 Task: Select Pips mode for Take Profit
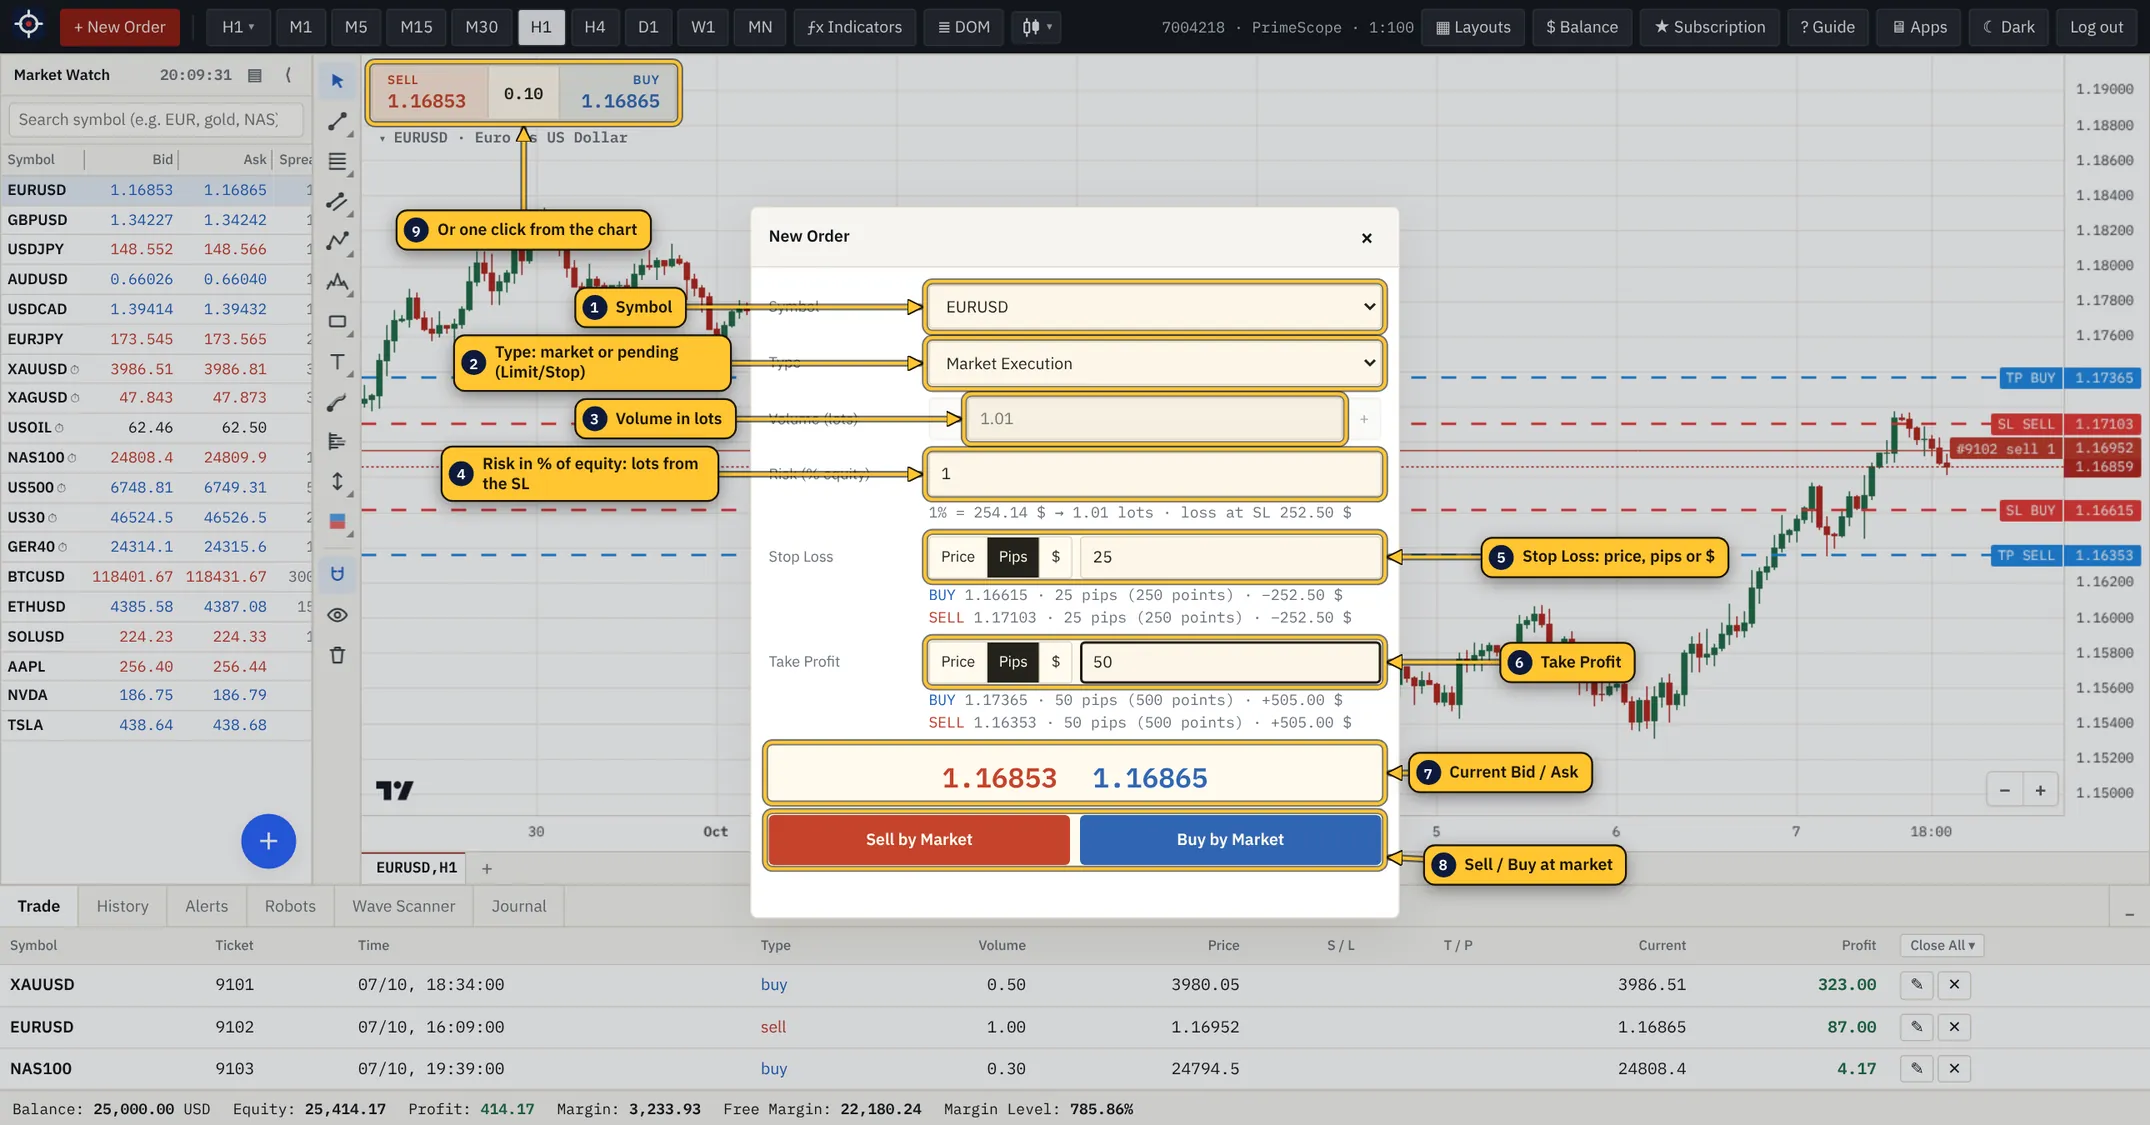pyautogui.click(x=1012, y=662)
